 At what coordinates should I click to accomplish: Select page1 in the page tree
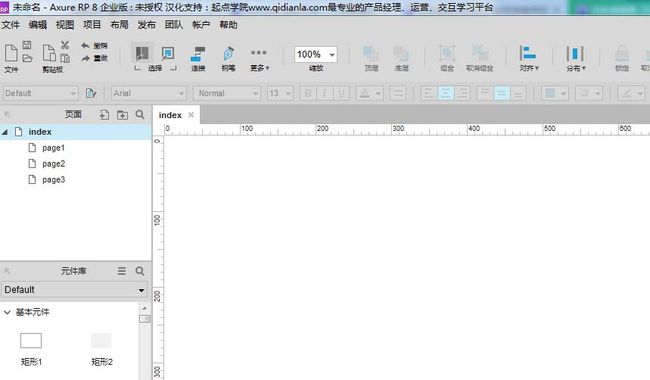tap(53, 148)
